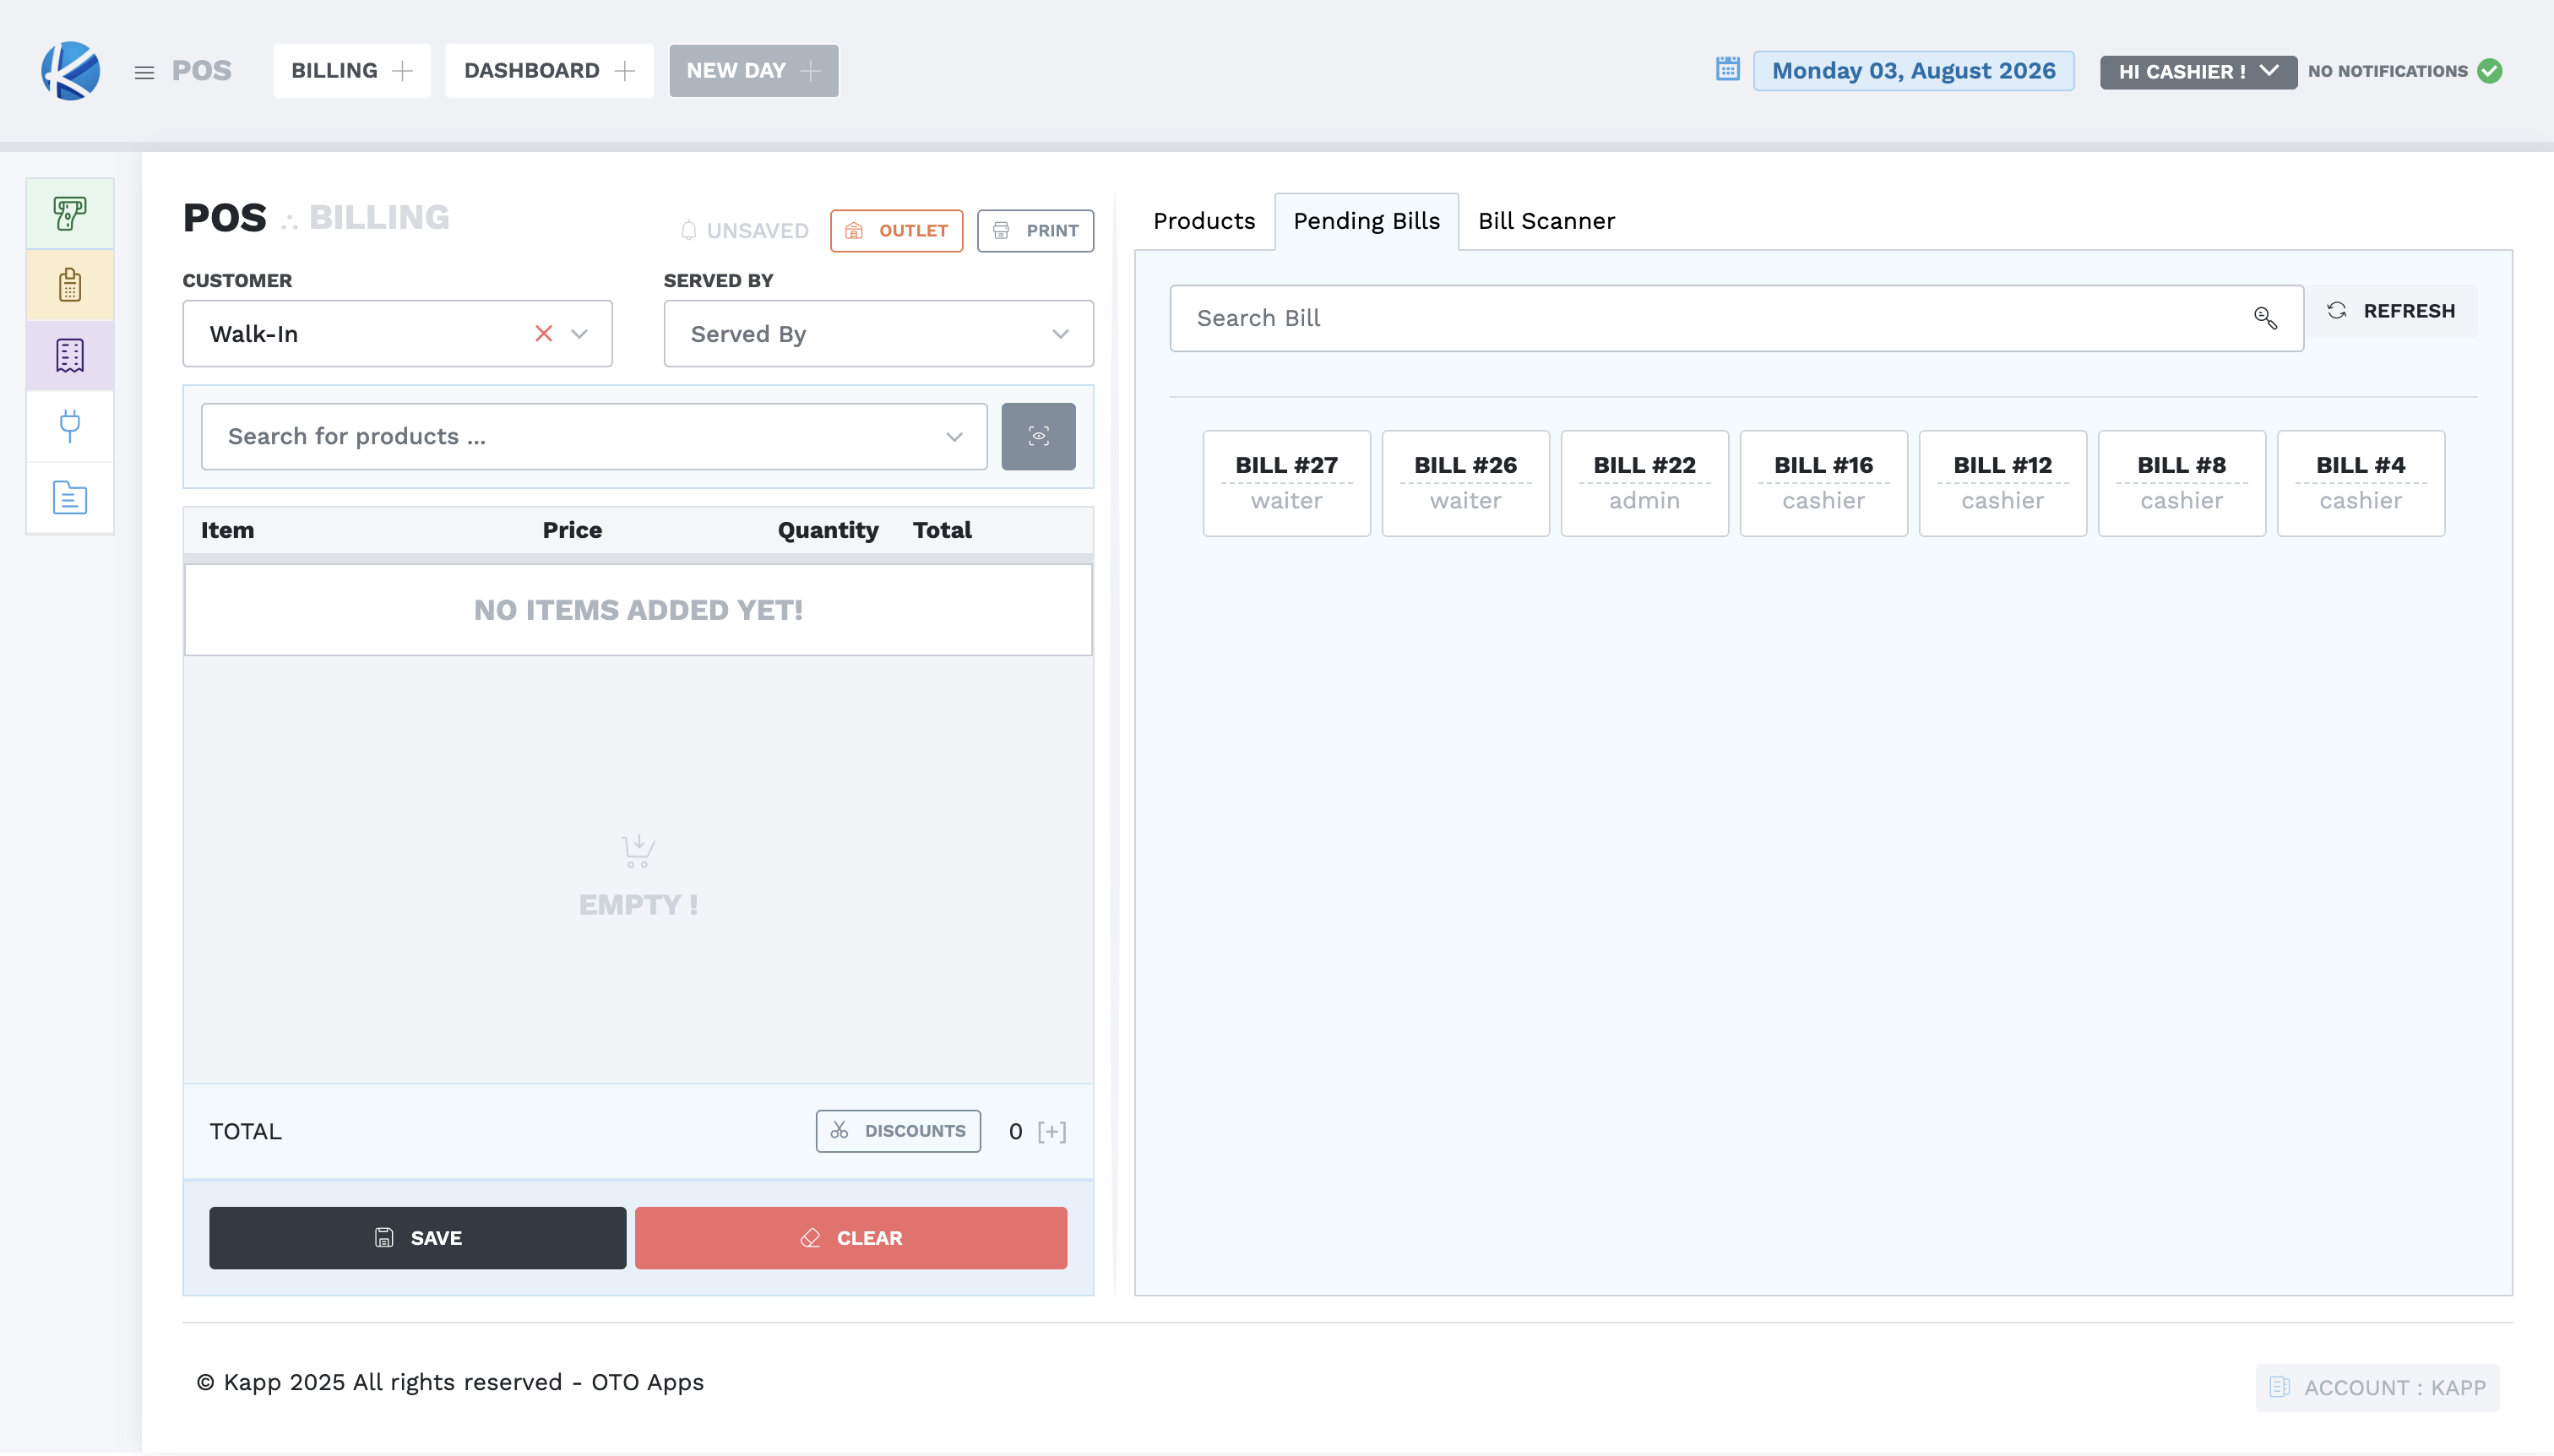2554x1456 pixels.
Task: Click the REFRESH button
Action: pos(2391,311)
